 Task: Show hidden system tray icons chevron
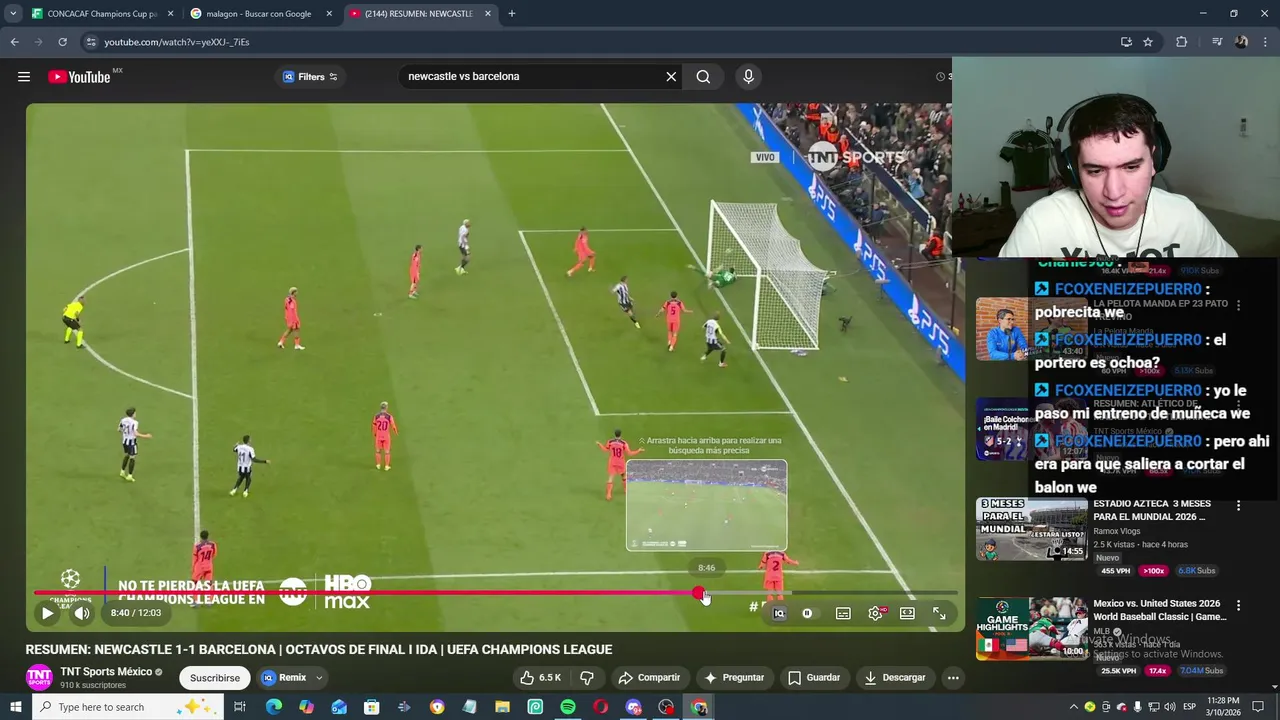coord(1074,707)
